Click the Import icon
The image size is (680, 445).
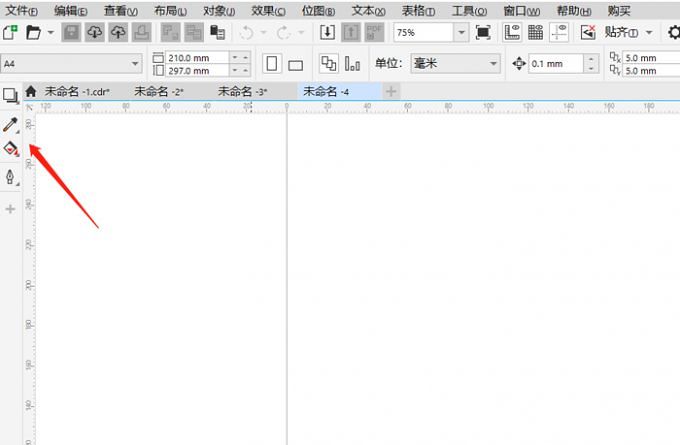(x=327, y=33)
